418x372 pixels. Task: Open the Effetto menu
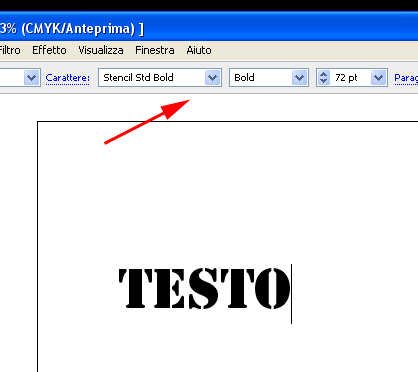click(x=49, y=50)
